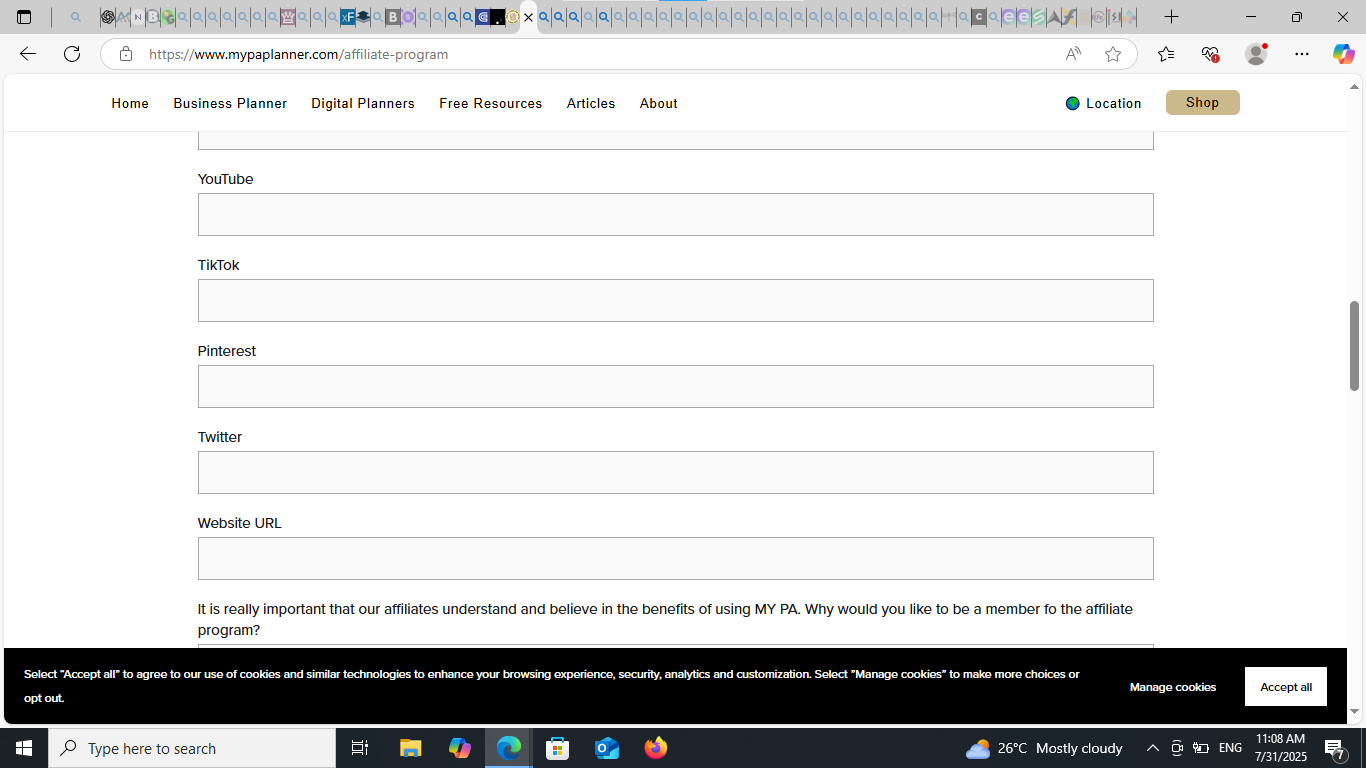Click the globe icon beside Location
The image size is (1366, 768).
tap(1073, 103)
